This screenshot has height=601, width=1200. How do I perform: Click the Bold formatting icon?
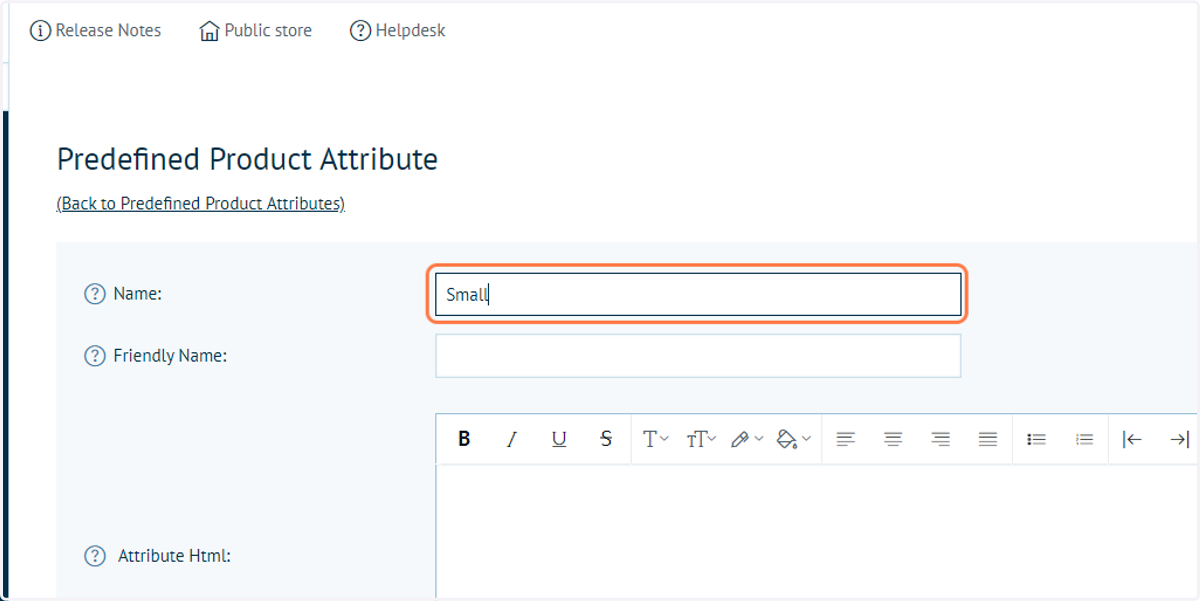pos(464,439)
